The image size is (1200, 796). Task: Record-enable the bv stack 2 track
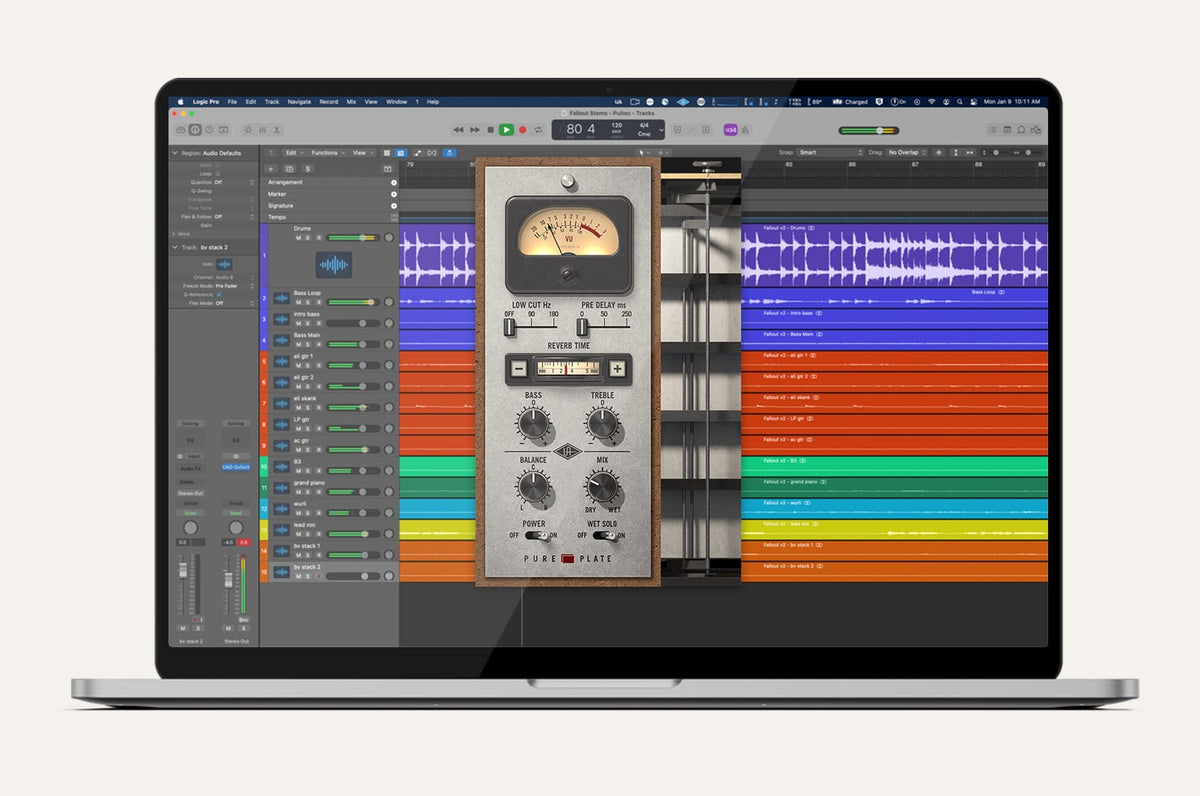[x=318, y=576]
